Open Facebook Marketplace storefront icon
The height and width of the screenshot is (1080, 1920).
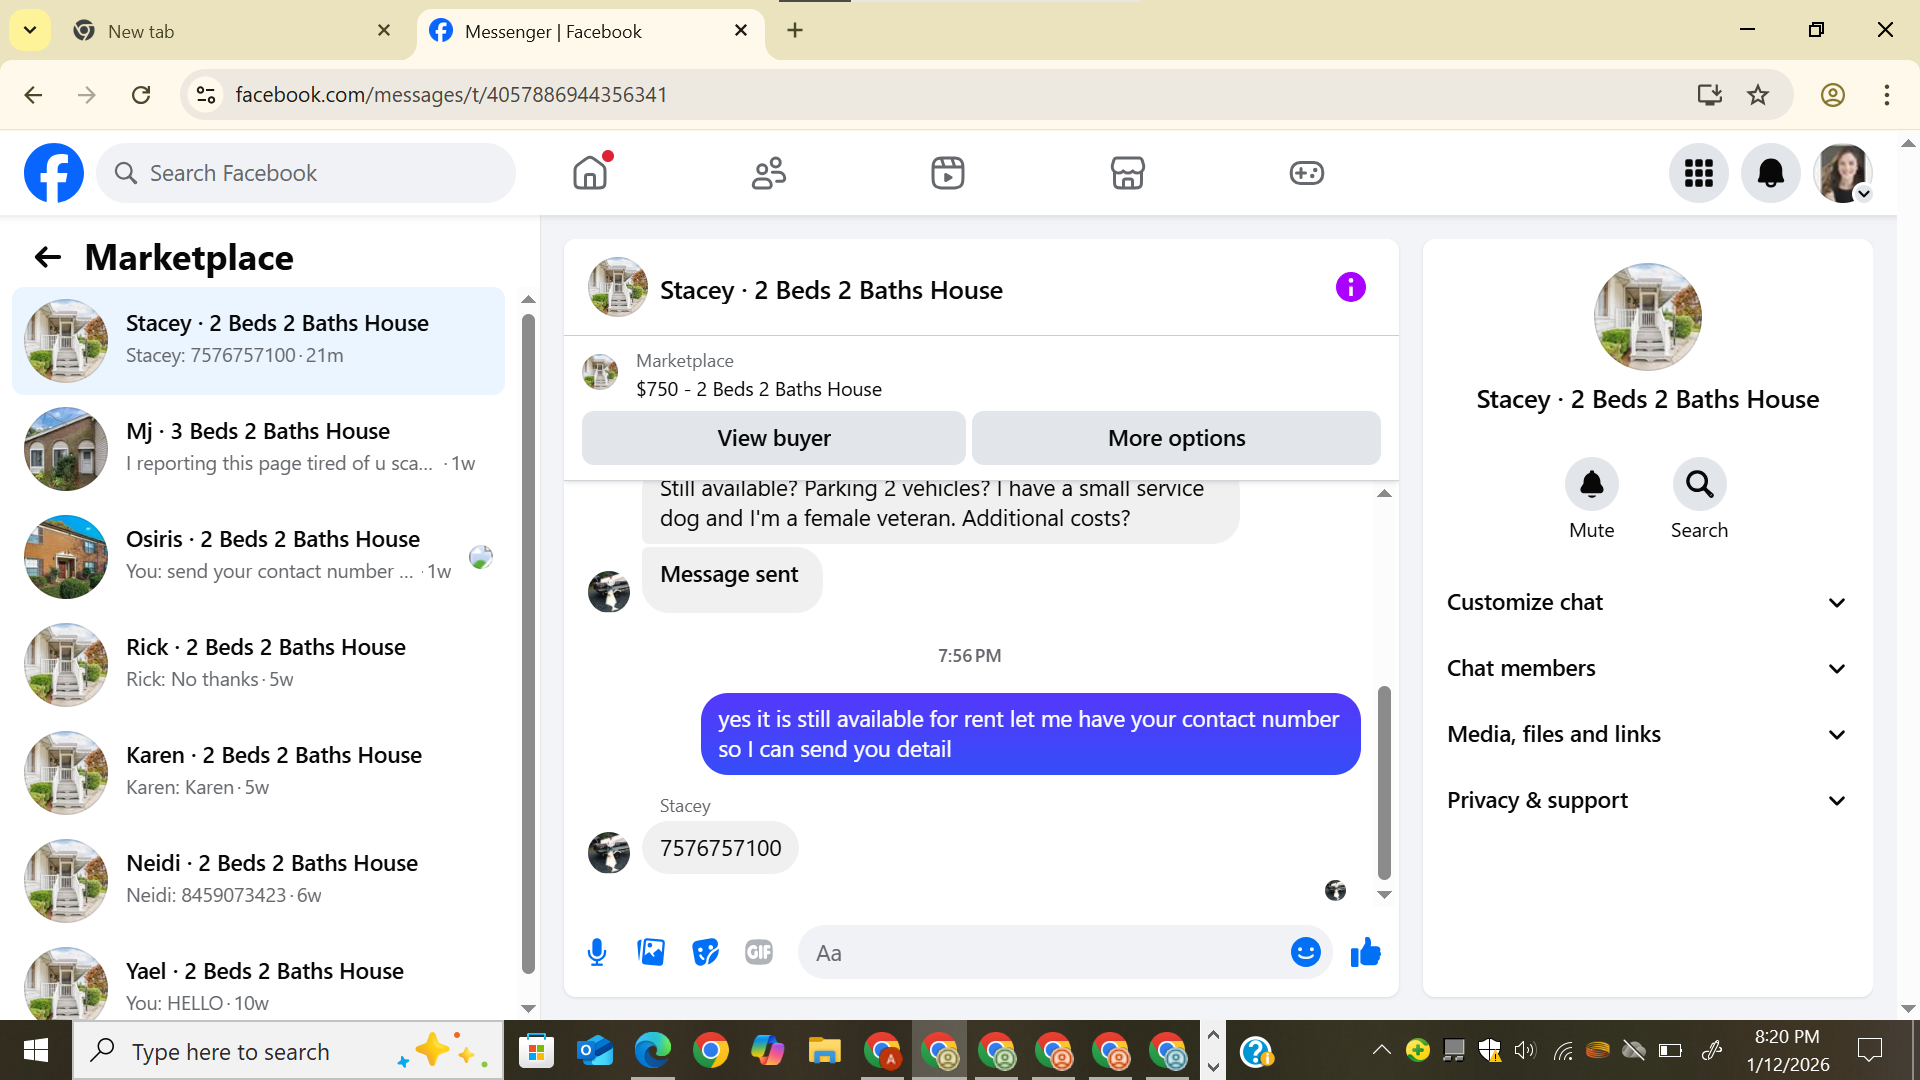[1127, 173]
